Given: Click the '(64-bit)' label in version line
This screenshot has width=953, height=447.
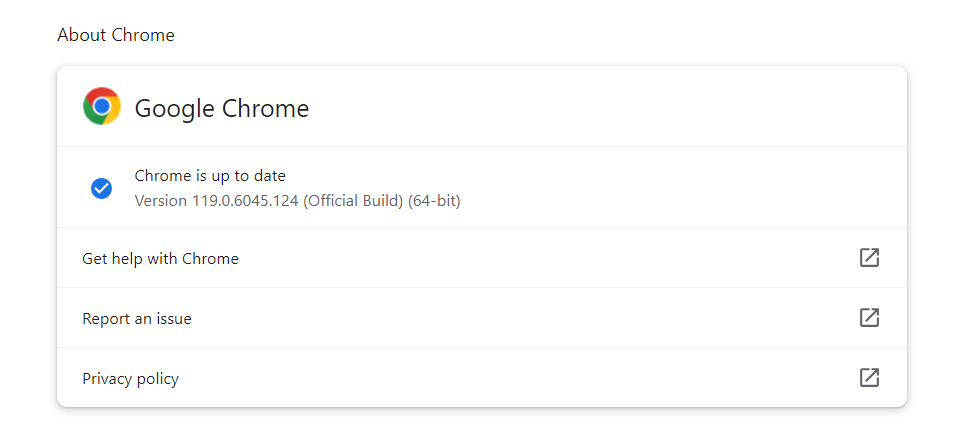Looking at the screenshot, I should pyautogui.click(x=434, y=201).
